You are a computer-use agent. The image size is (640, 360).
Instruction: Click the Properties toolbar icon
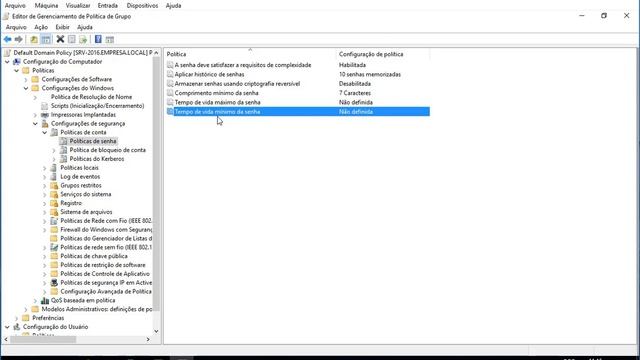(x=72, y=39)
